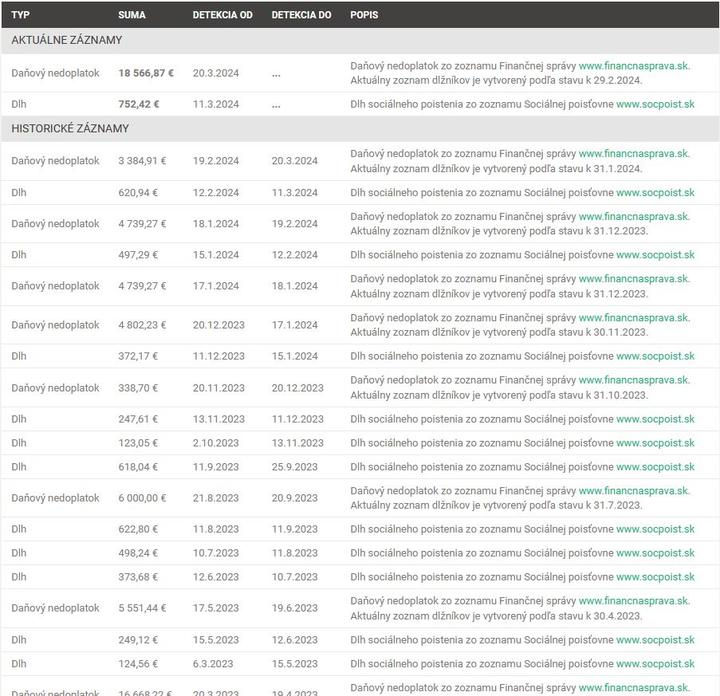Follow socpoist.sk link in 620,94 € row
The width and height of the screenshot is (720, 696).
[x=655, y=192]
